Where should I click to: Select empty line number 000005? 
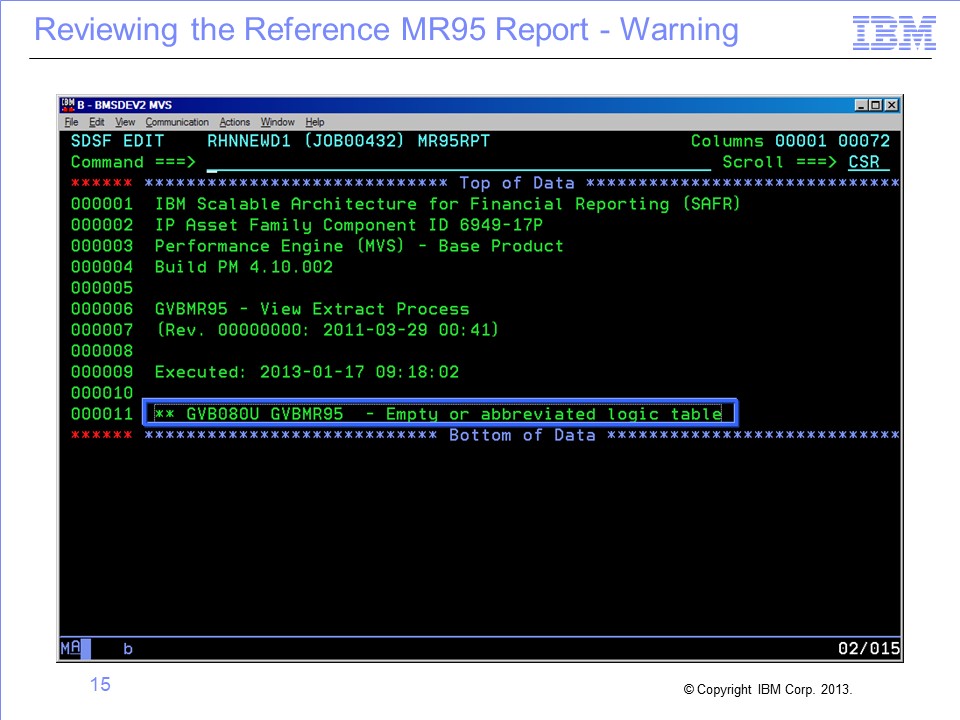click(x=102, y=288)
